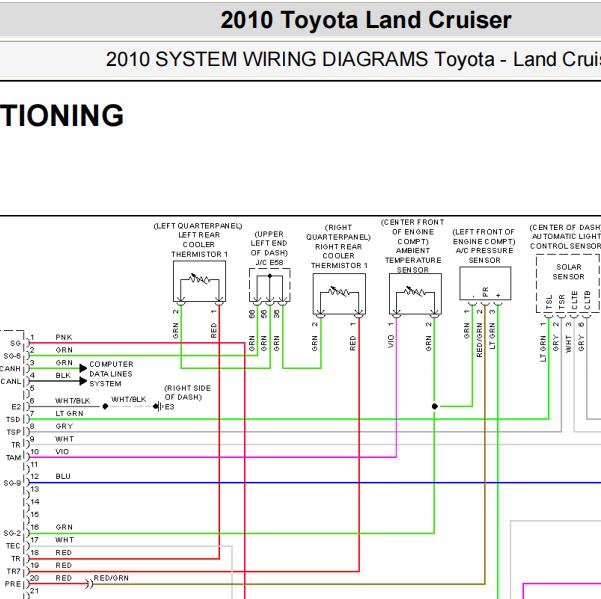Select the "J/C E58" junction connector label
The width and height of the screenshot is (601, 599).
click(x=269, y=263)
